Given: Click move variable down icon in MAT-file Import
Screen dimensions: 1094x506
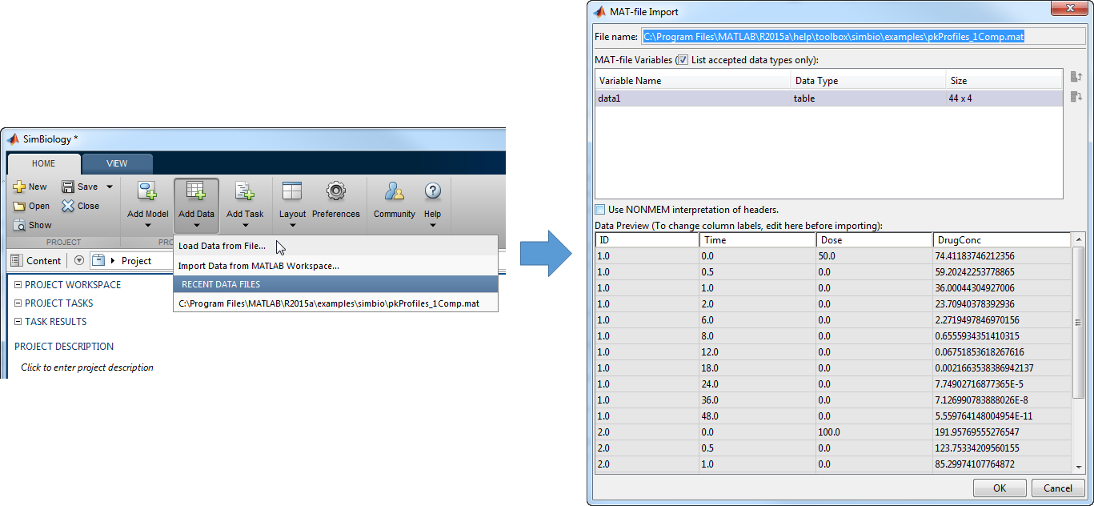Looking at the screenshot, I should [x=1076, y=98].
